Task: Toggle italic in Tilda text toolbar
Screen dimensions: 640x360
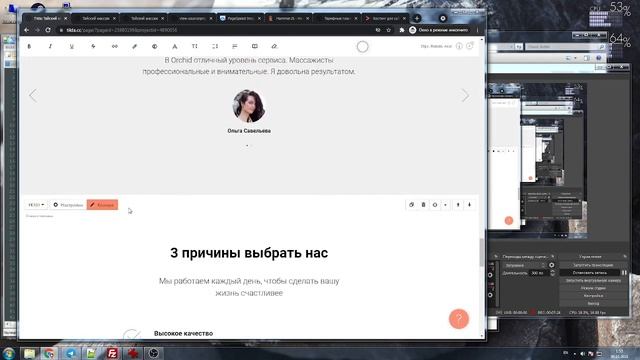Action: (x=50, y=47)
